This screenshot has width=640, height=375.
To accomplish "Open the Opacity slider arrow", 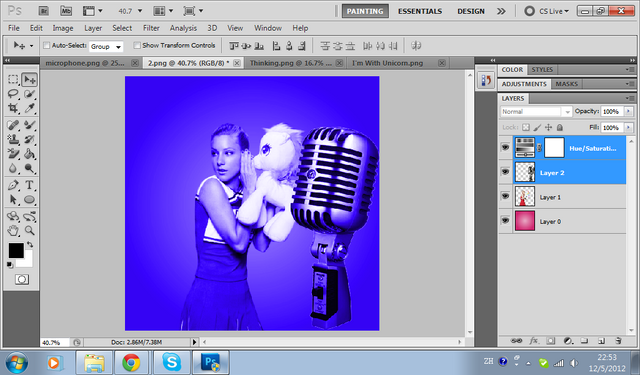I will coord(629,111).
